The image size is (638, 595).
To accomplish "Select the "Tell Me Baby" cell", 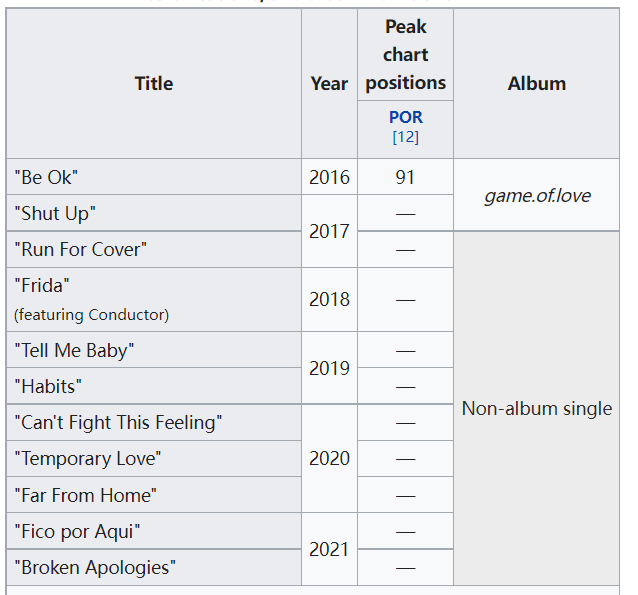I will coord(74,350).
